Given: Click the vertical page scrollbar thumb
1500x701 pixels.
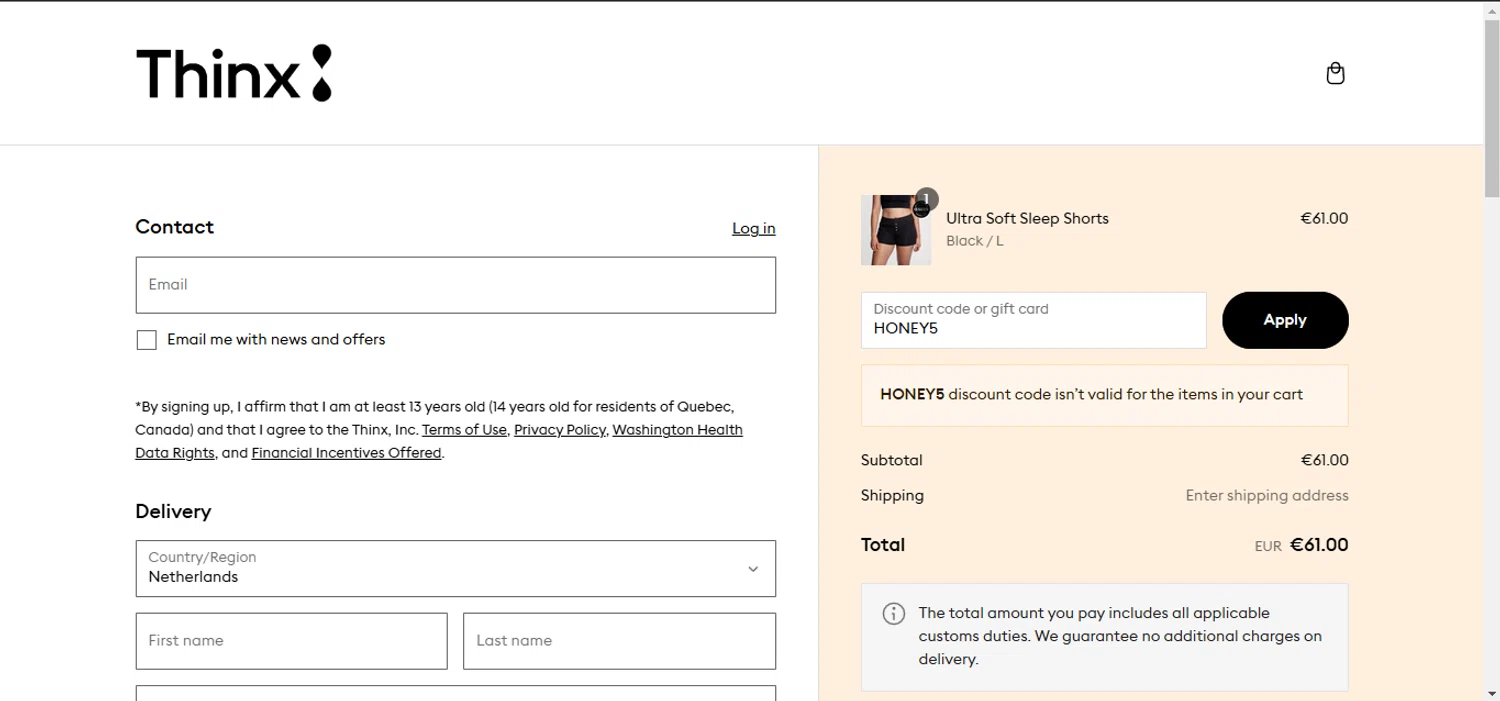Looking at the screenshot, I should click(x=1492, y=110).
